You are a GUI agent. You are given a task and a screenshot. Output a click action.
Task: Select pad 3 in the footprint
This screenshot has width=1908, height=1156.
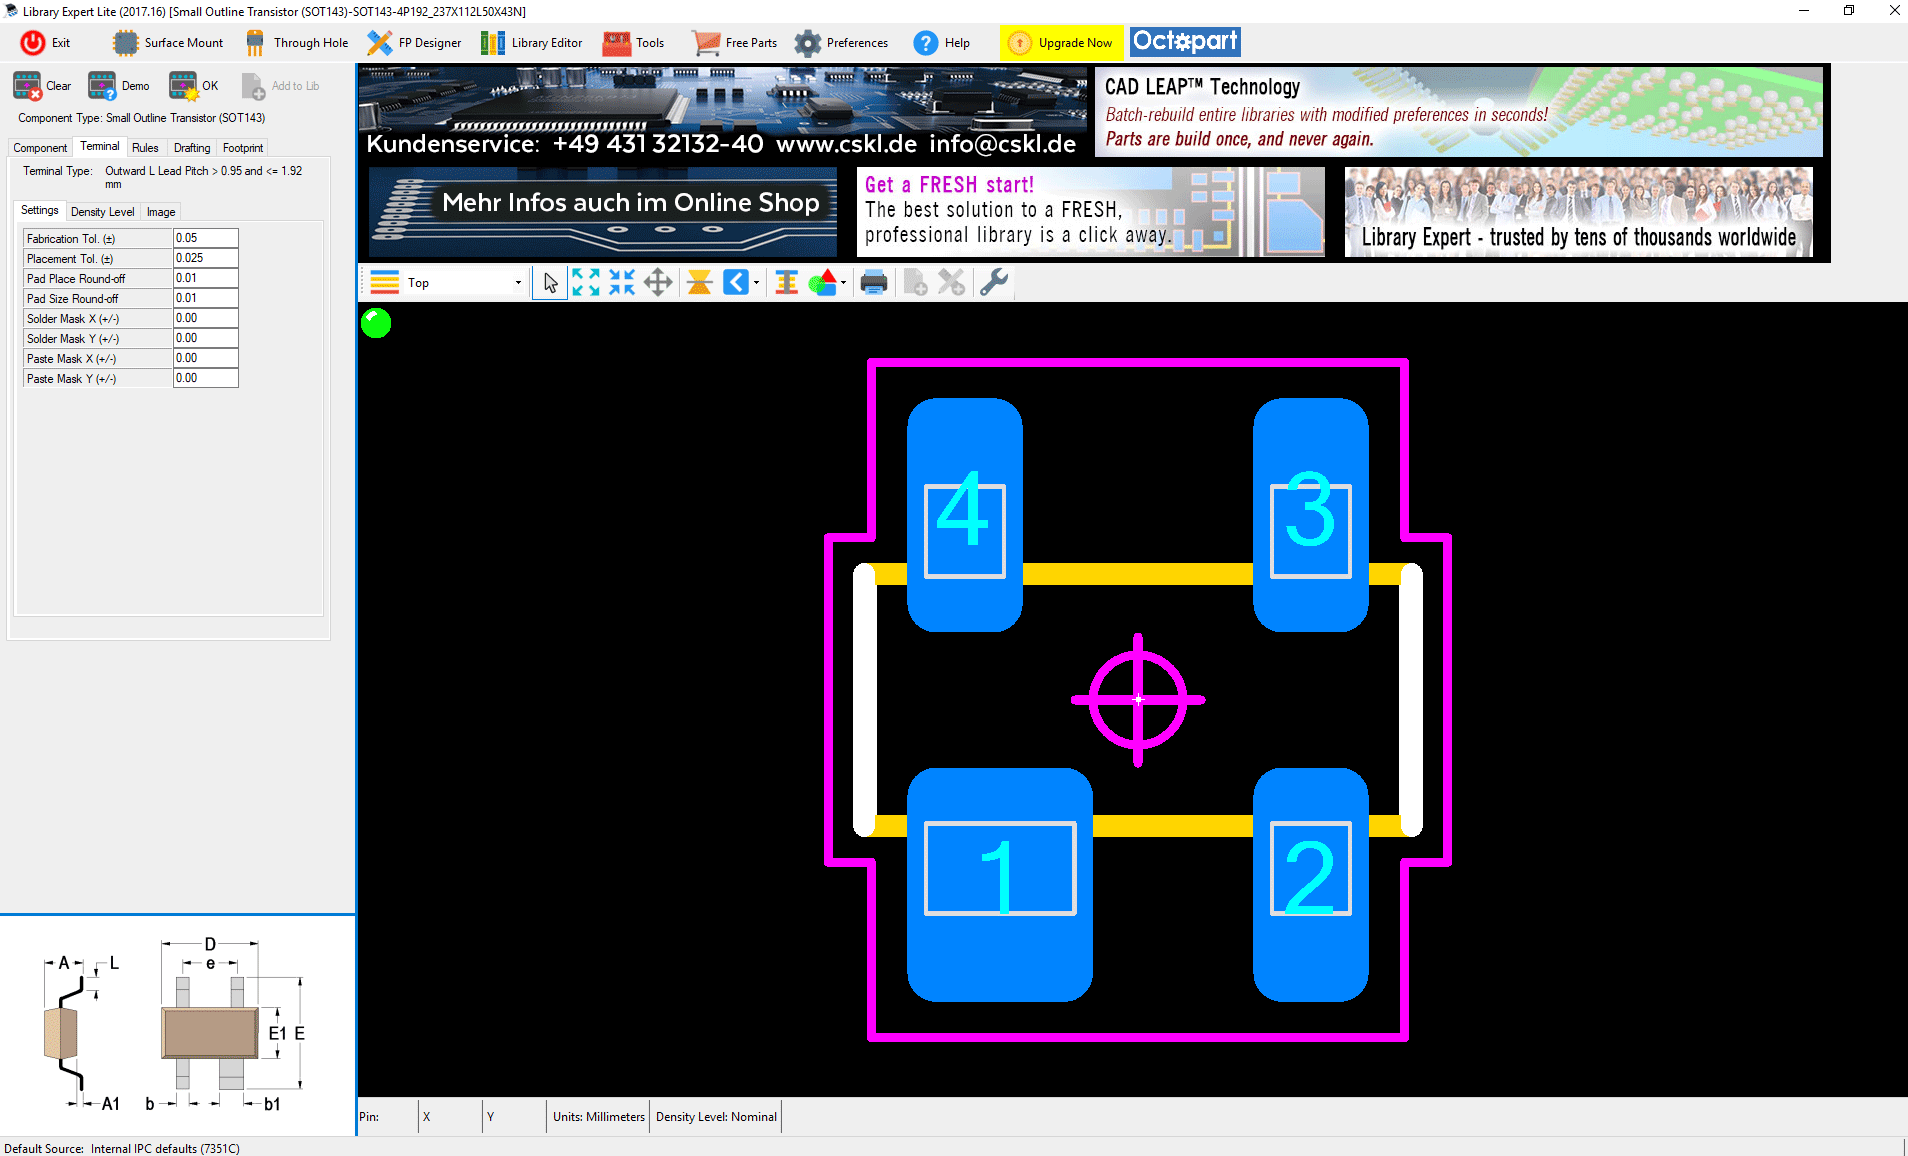click(1311, 515)
